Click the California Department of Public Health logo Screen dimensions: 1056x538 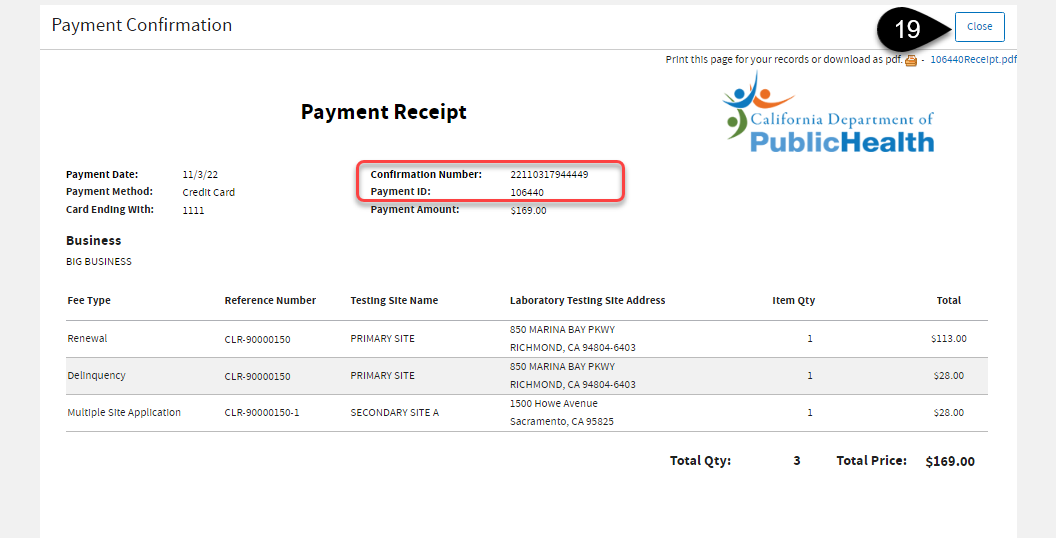(828, 113)
